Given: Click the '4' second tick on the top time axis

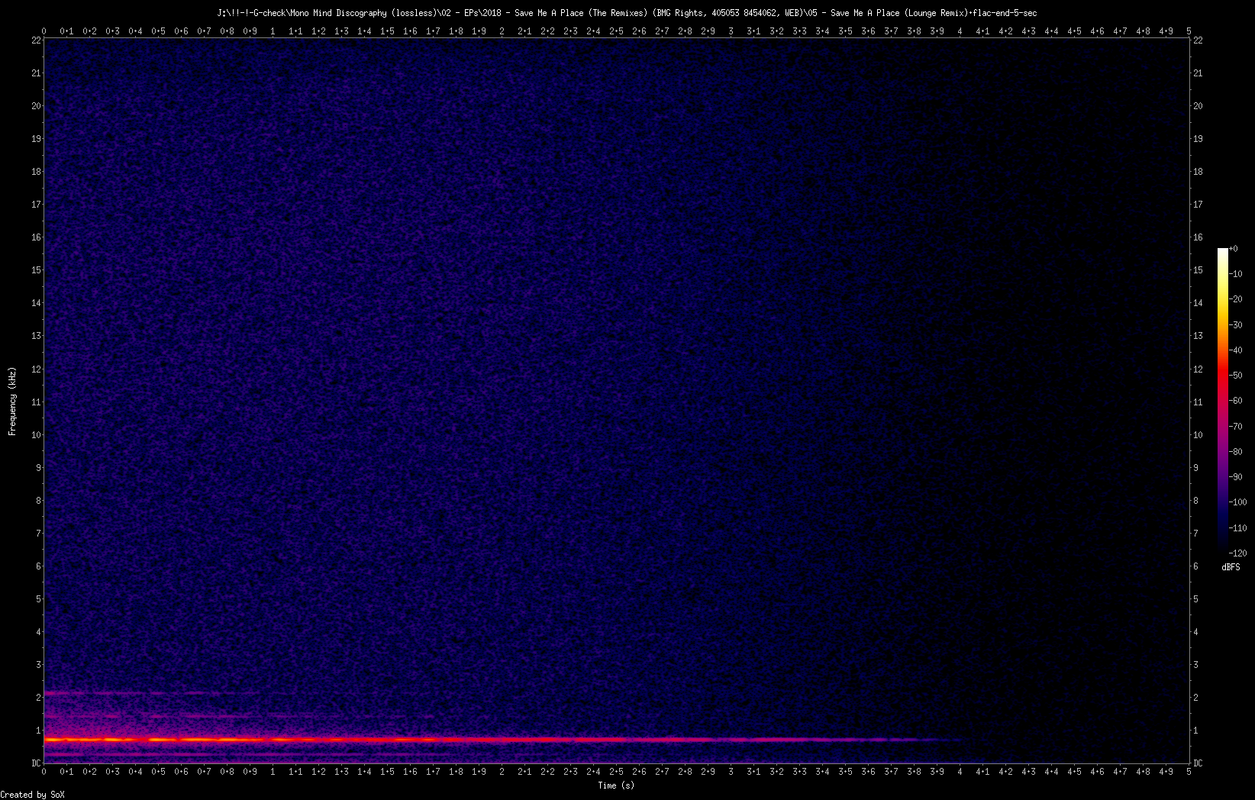Looking at the screenshot, I should click(960, 31).
